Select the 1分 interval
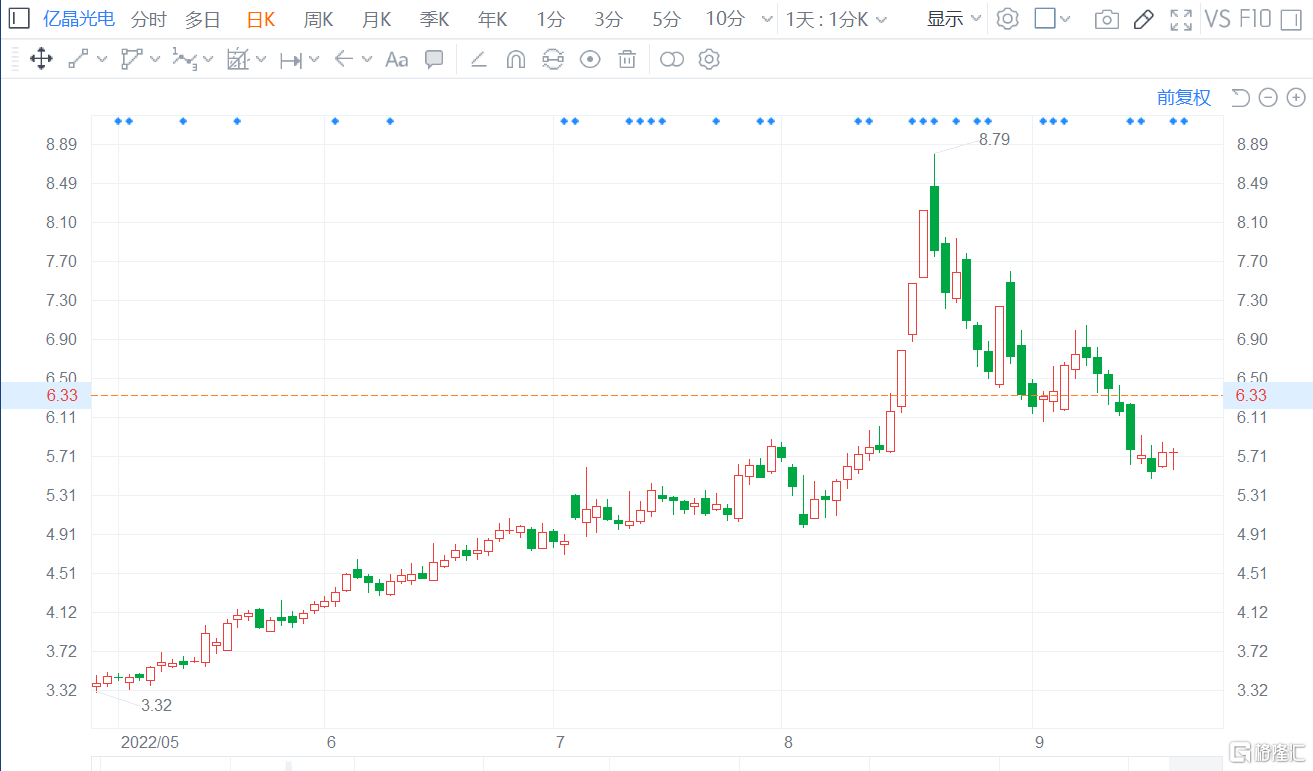 tap(550, 19)
